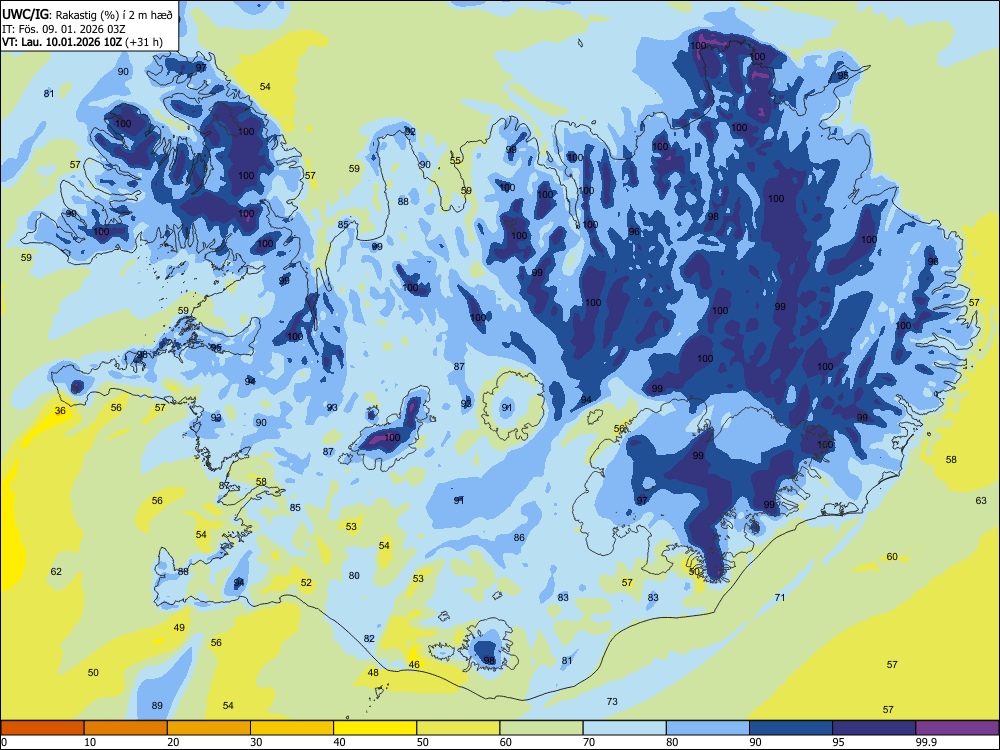Viewport: 1000px width, 750px height.
Task: Click the humidity value '48' near the south coast
Action: point(373,672)
